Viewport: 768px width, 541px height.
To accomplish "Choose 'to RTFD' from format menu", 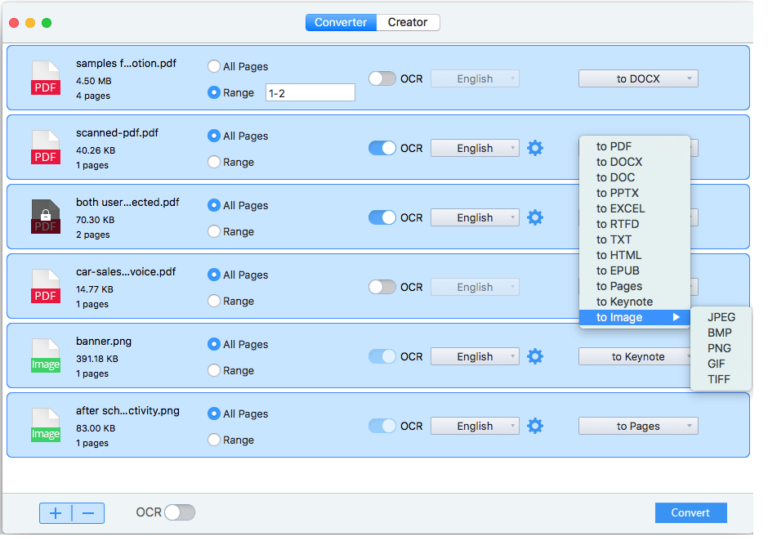I will click(635, 224).
